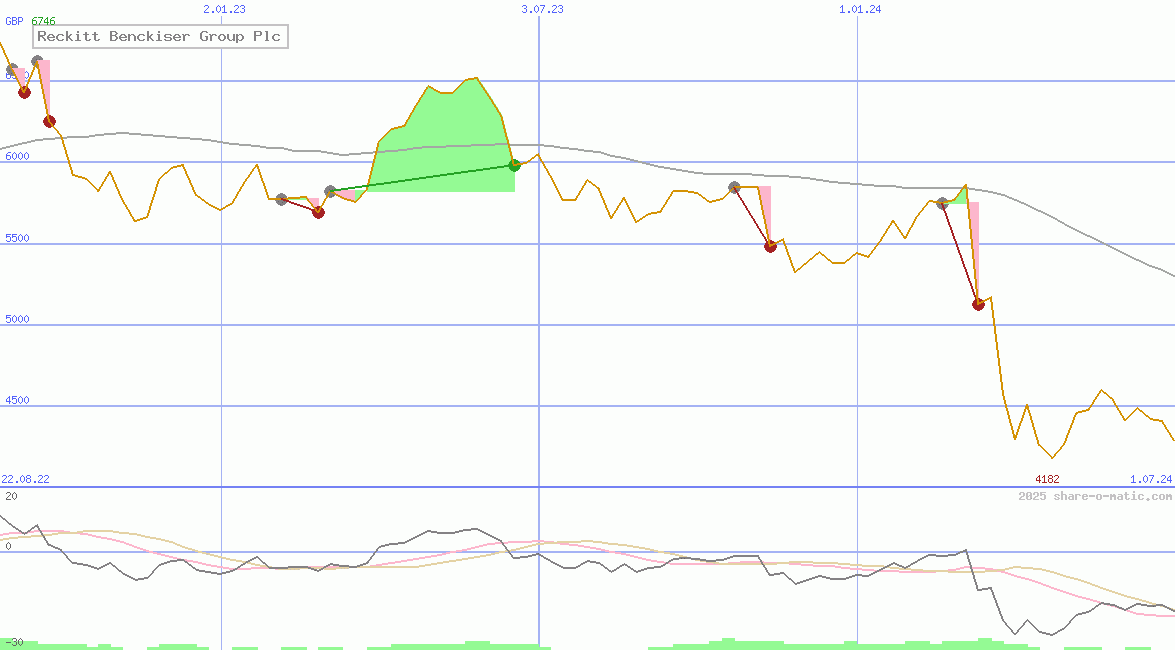Image resolution: width=1175 pixels, height=650 pixels.
Task: Click the 20 indicator axis label
Action: [11, 496]
